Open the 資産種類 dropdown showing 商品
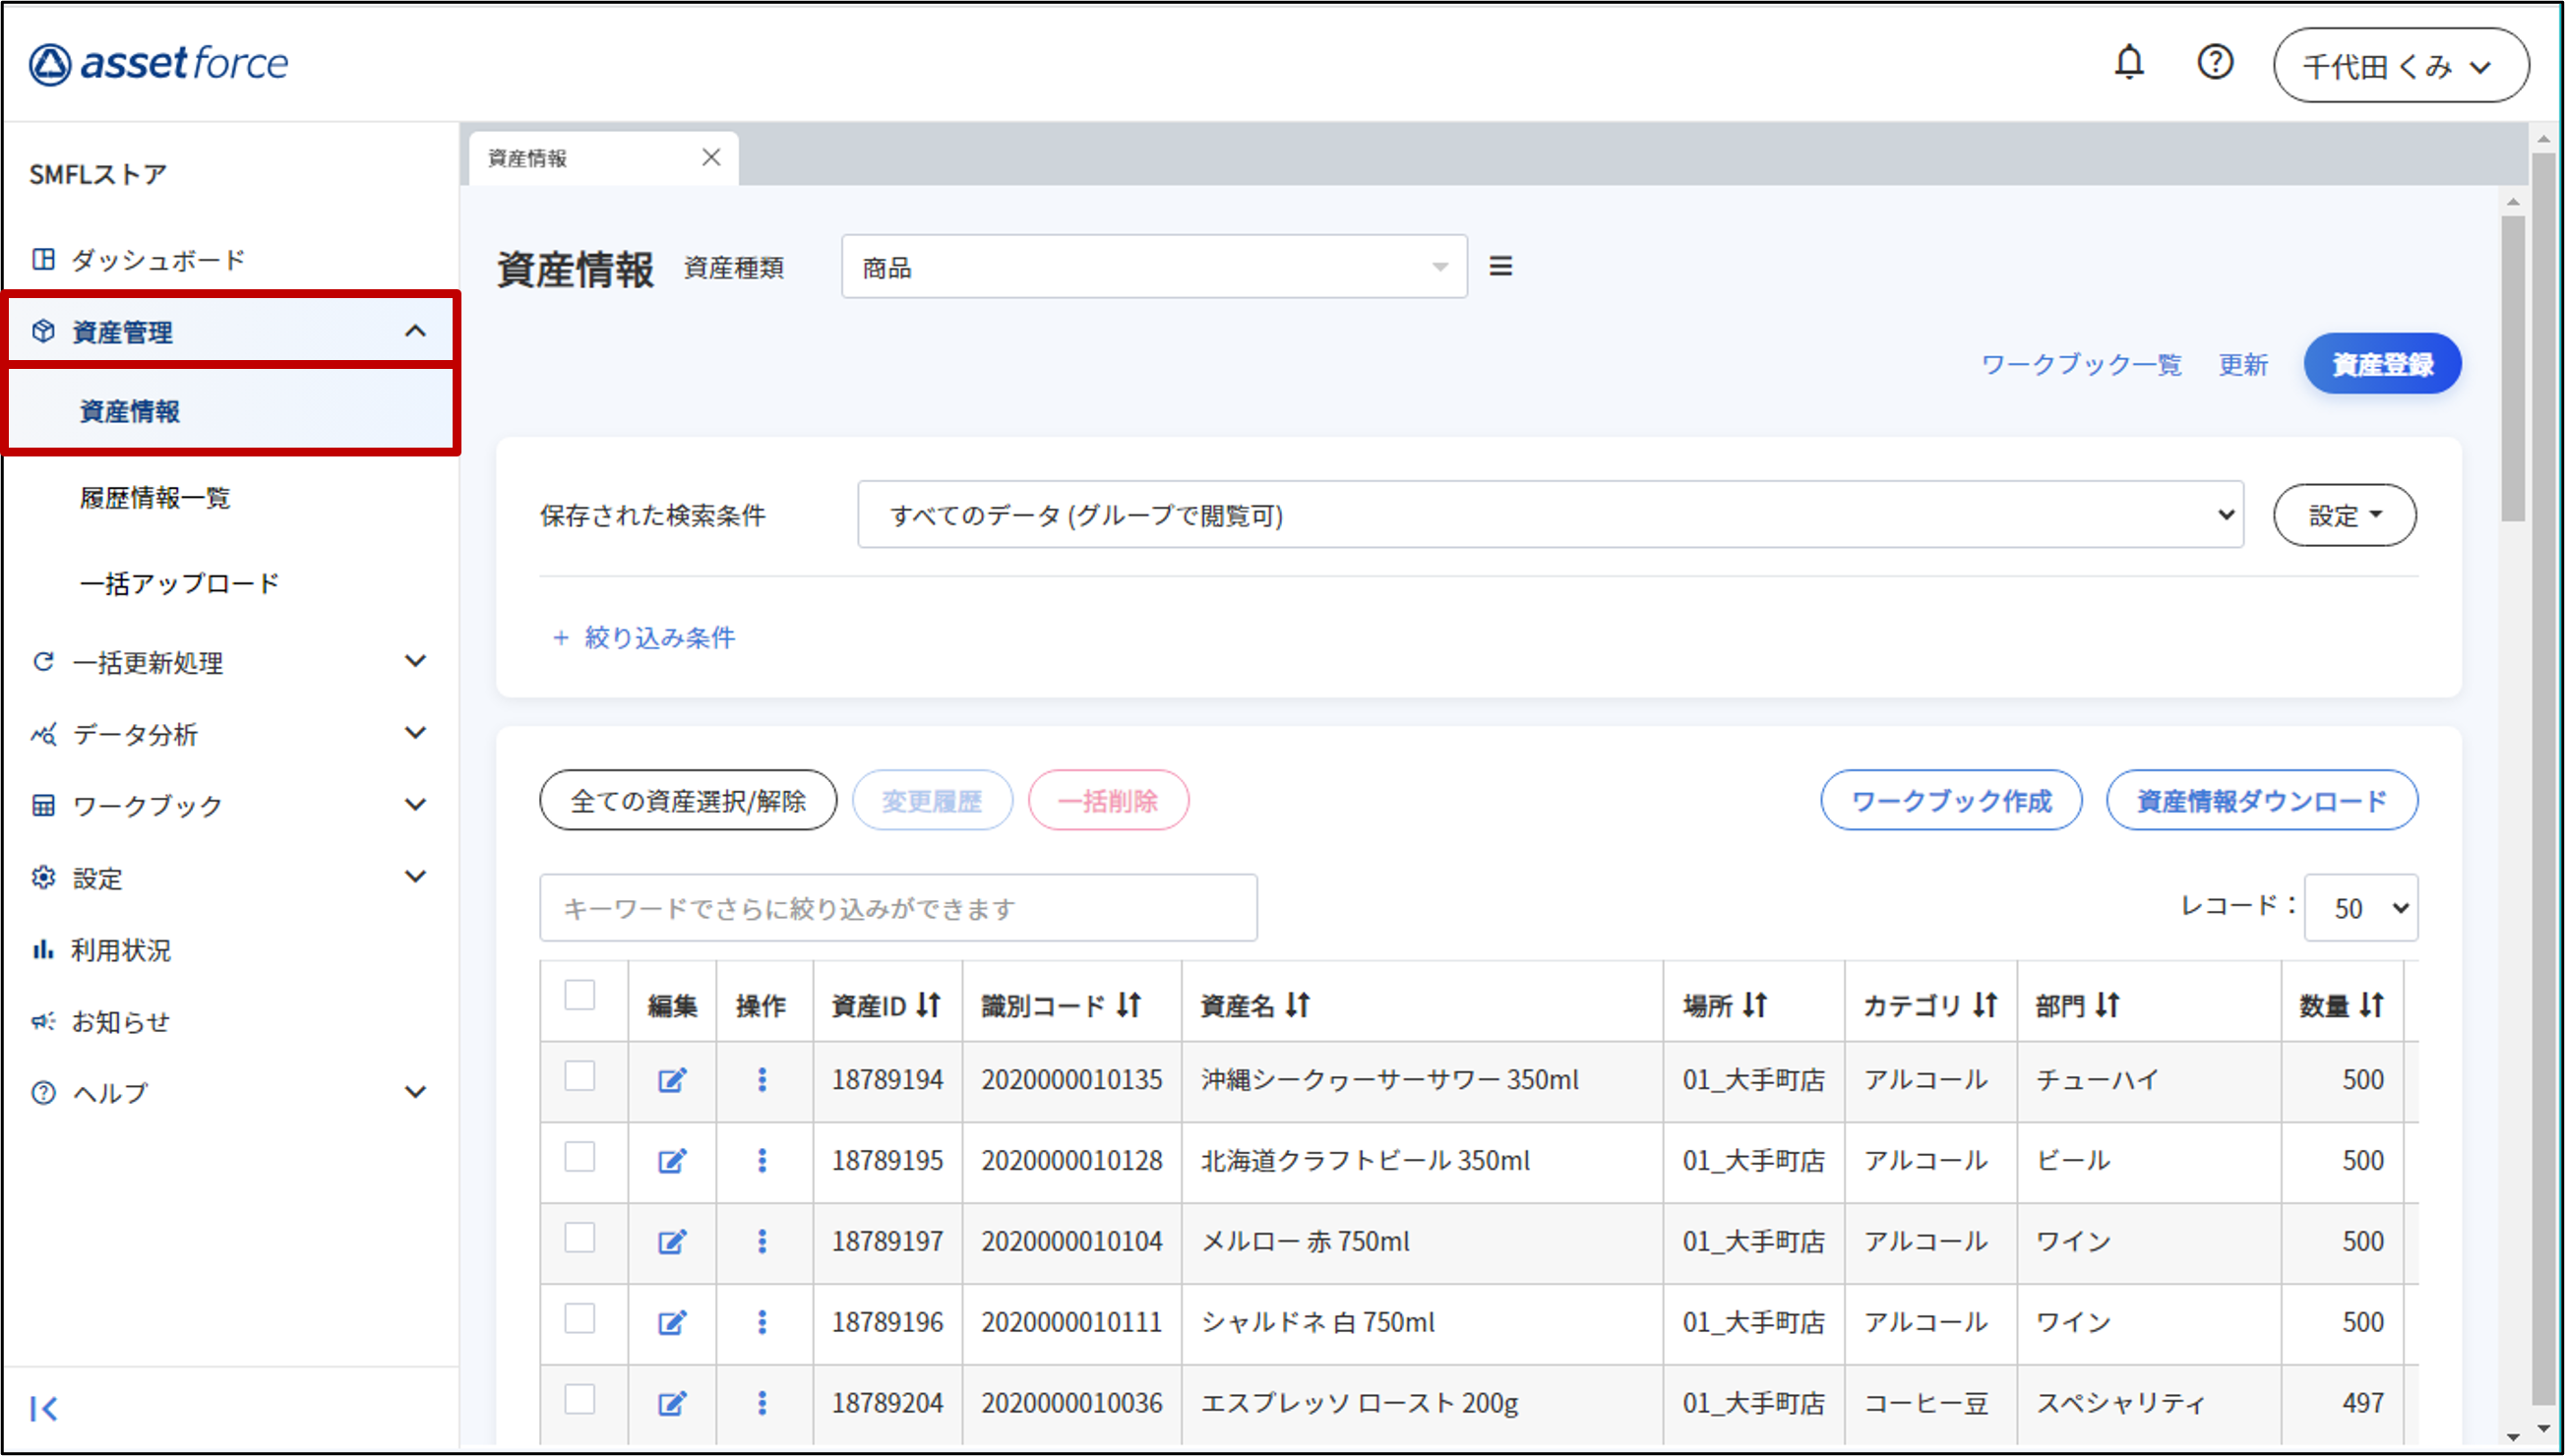The height and width of the screenshot is (1456, 2565). coord(1154,267)
